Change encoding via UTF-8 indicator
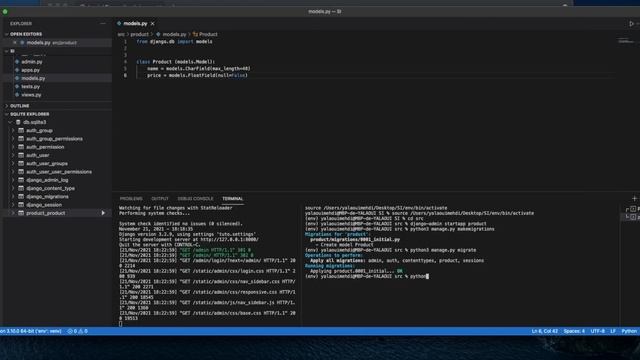Viewport: 640px width, 360px height. (598, 331)
